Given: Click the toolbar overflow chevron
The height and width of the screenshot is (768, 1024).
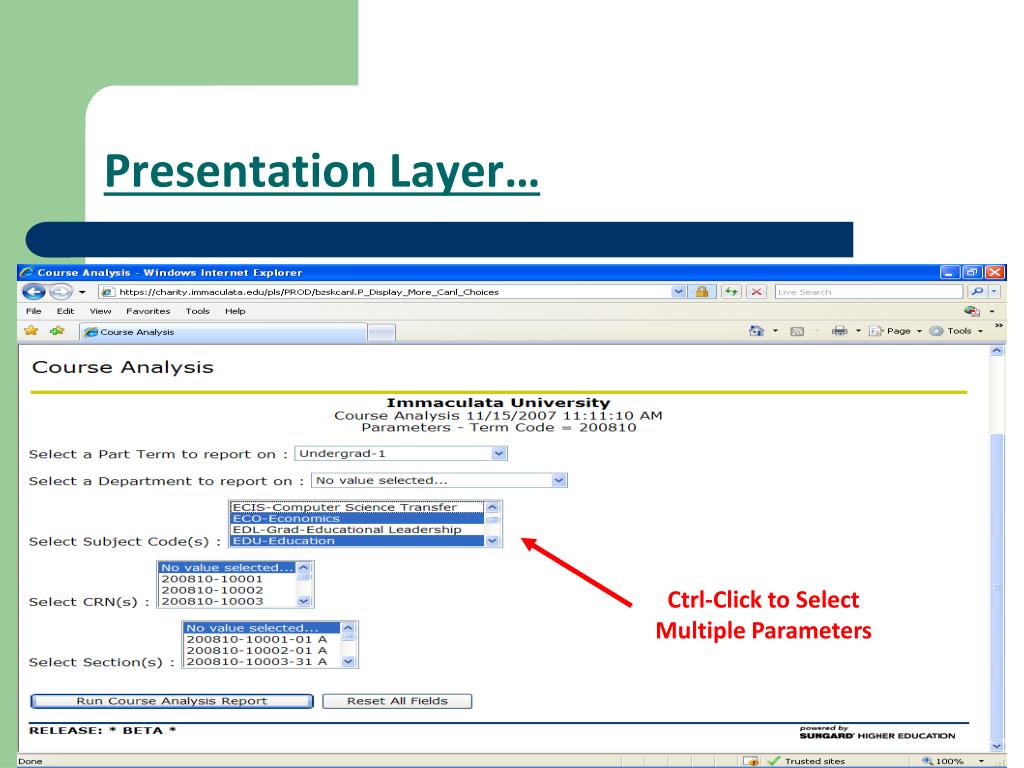Looking at the screenshot, I should click(x=999, y=326).
